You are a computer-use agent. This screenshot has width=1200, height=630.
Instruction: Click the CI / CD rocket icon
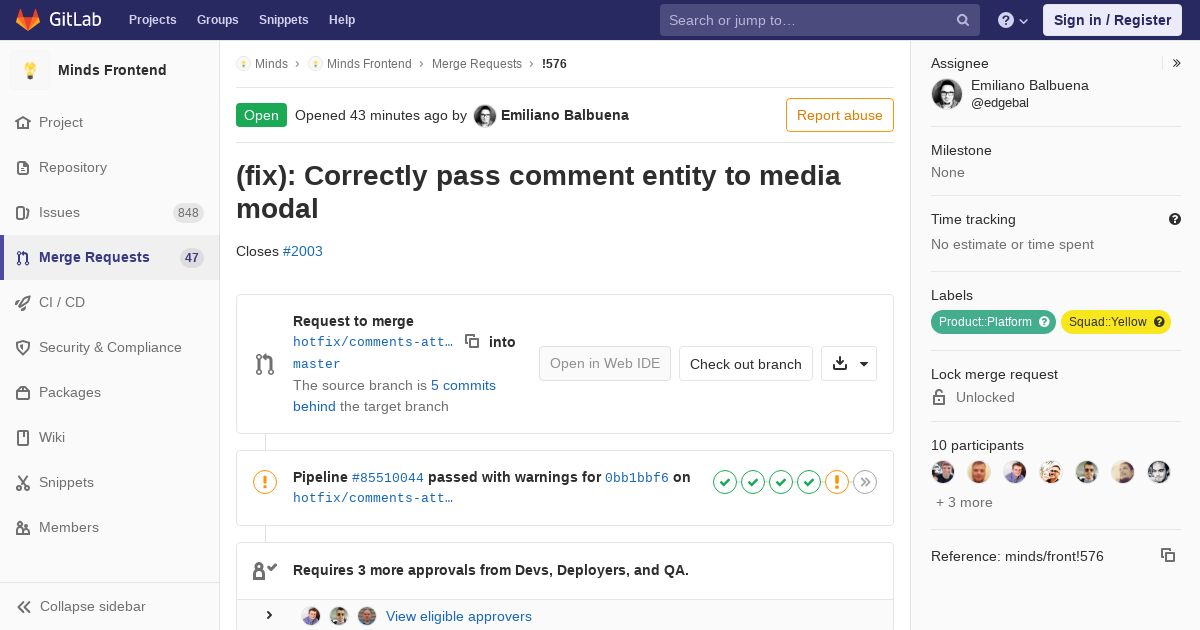(x=23, y=303)
